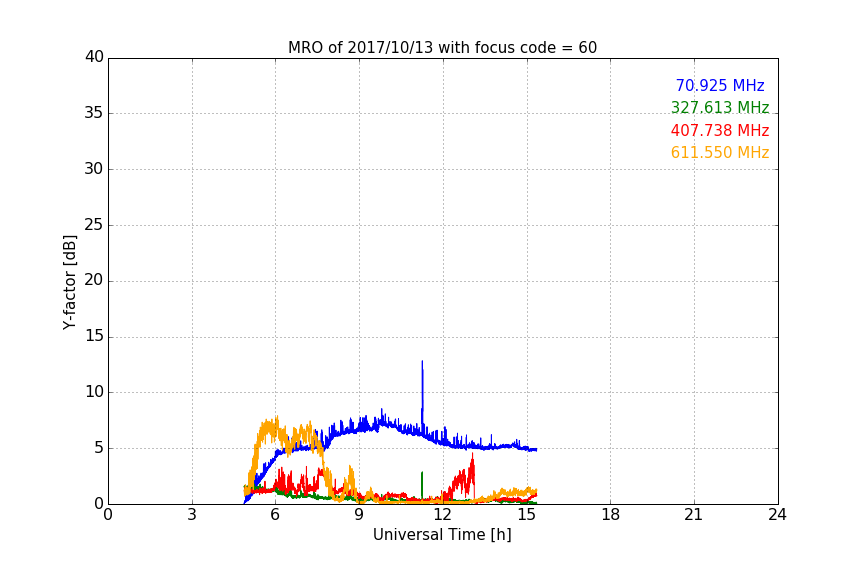Click the y-axis tick label '10'
The width and height of the screenshot is (864, 576).
click(x=94, y=392)
